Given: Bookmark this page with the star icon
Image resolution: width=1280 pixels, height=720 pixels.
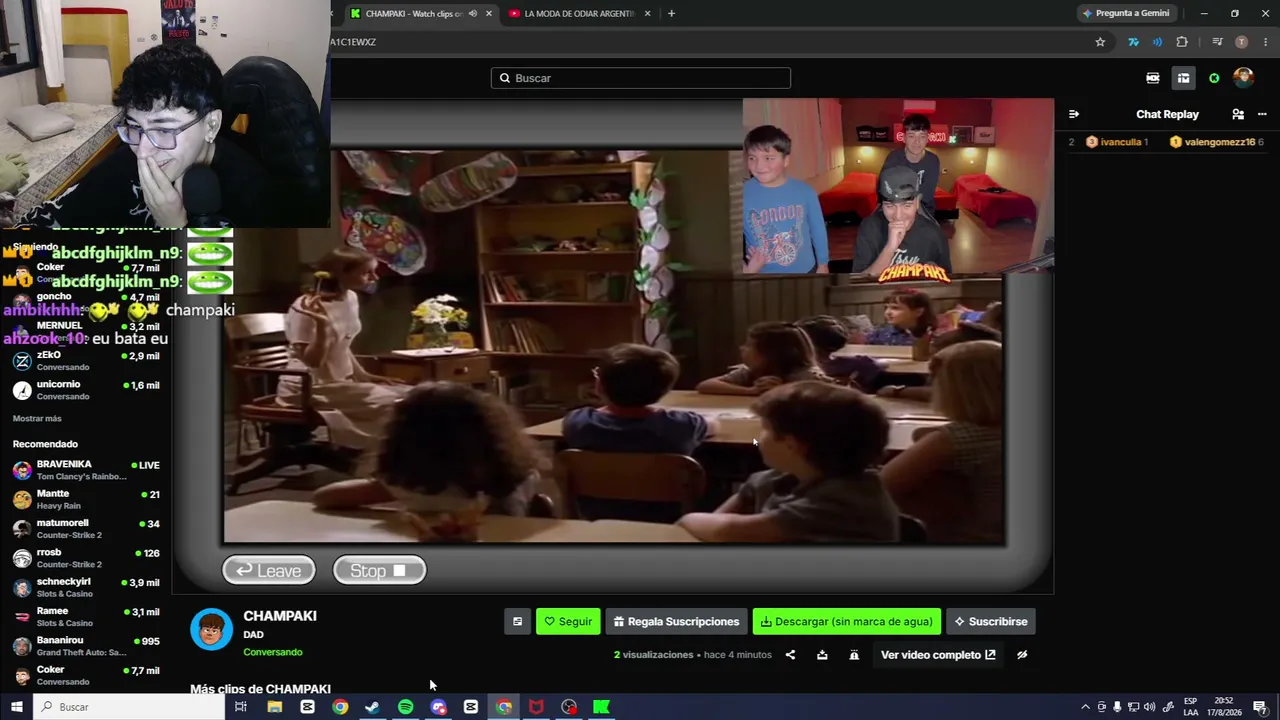Looking at the screenshot, I should click(1100, 42).
